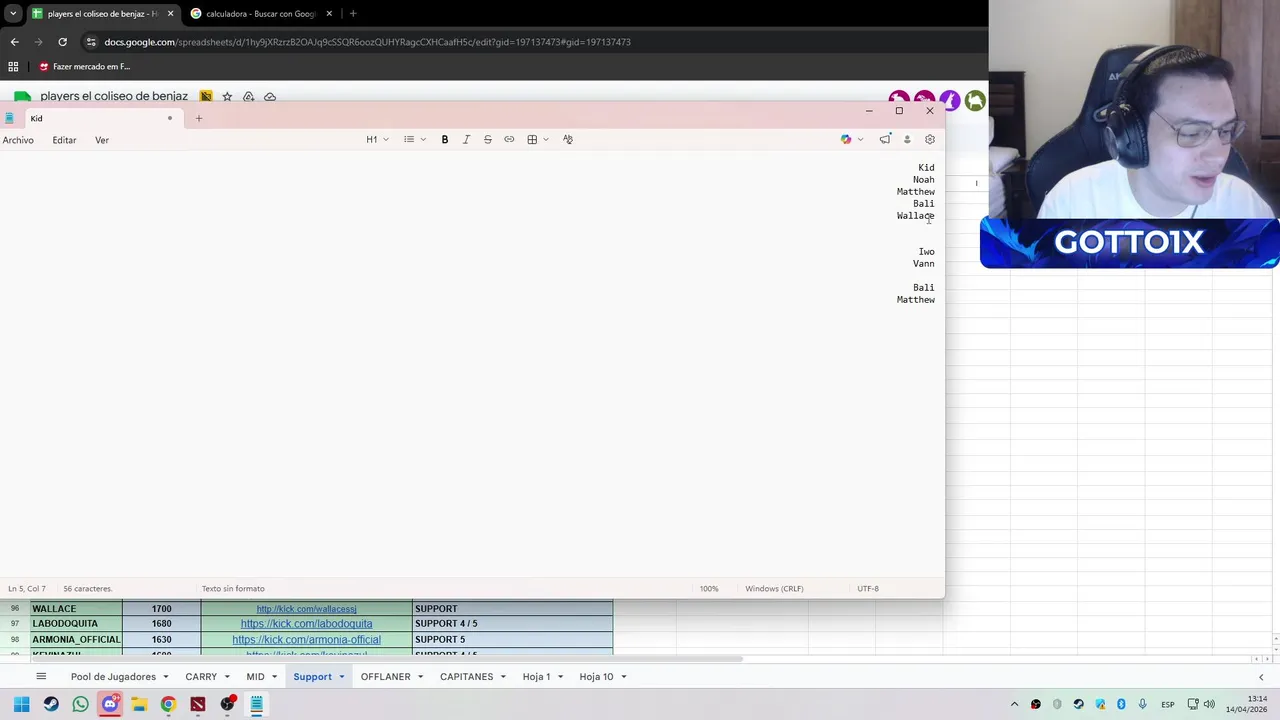The image size is (1280, 720).
Task: Add a new Notepad tab
Action: [x=199, y=118]
